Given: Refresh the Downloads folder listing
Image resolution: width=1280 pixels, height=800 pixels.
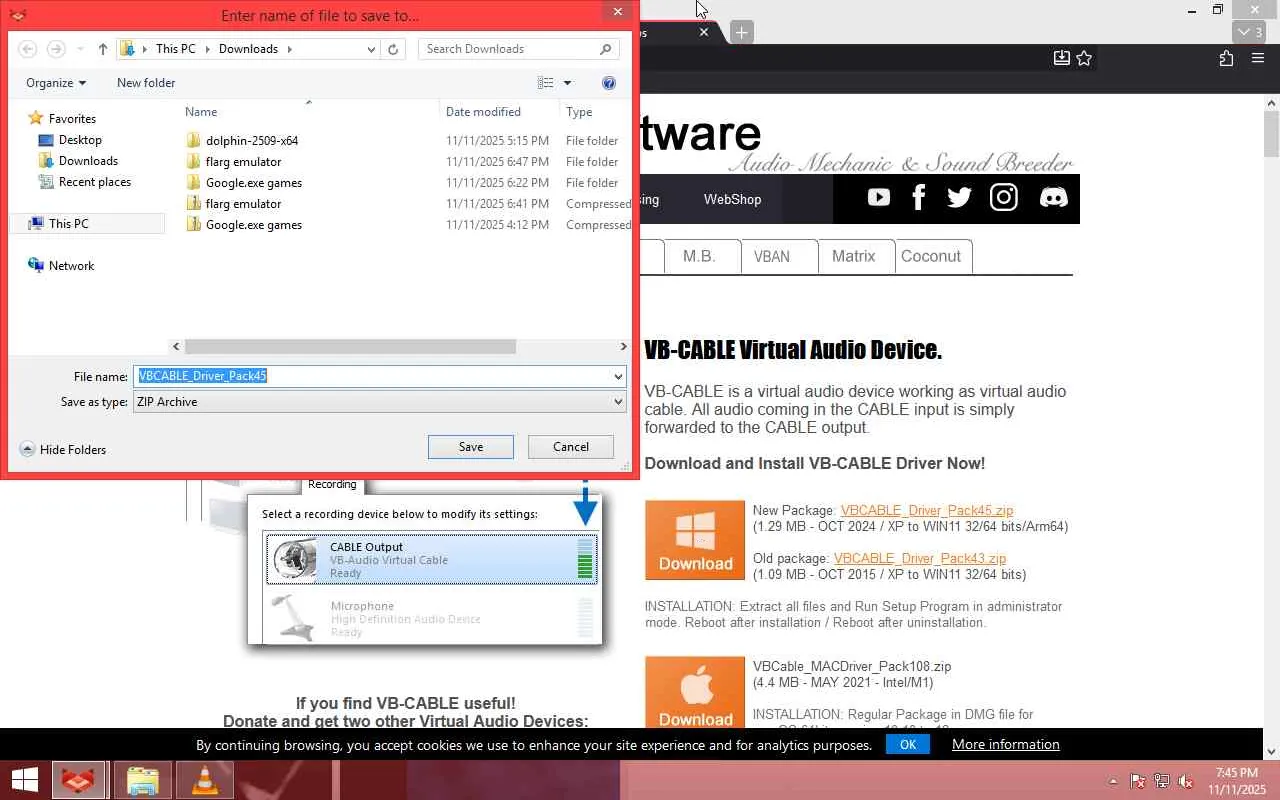Looking at the screenshot, I should click(393, 48).
